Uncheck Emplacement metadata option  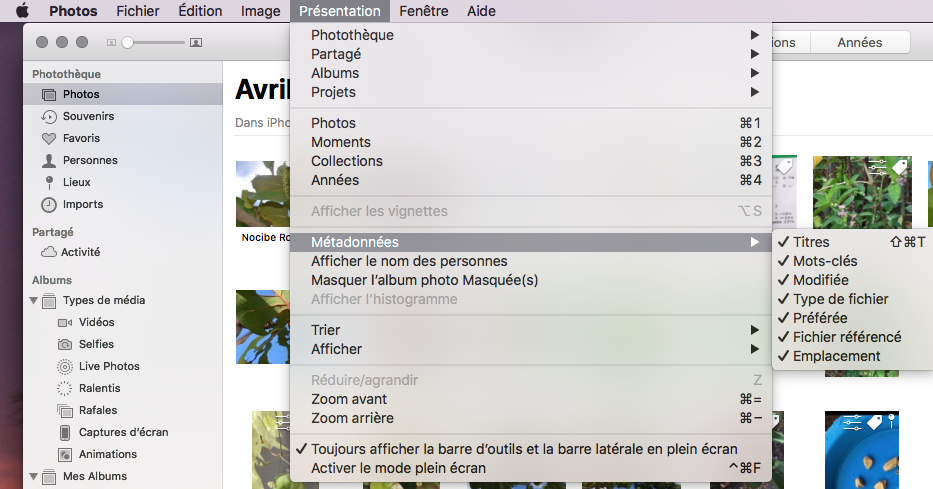click(x=852, y=356)
